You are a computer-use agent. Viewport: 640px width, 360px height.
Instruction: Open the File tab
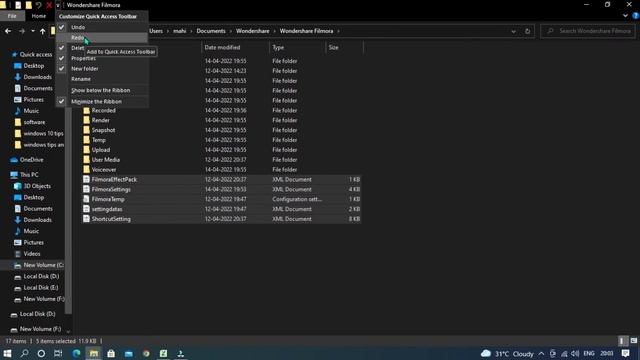pos(12,16)
